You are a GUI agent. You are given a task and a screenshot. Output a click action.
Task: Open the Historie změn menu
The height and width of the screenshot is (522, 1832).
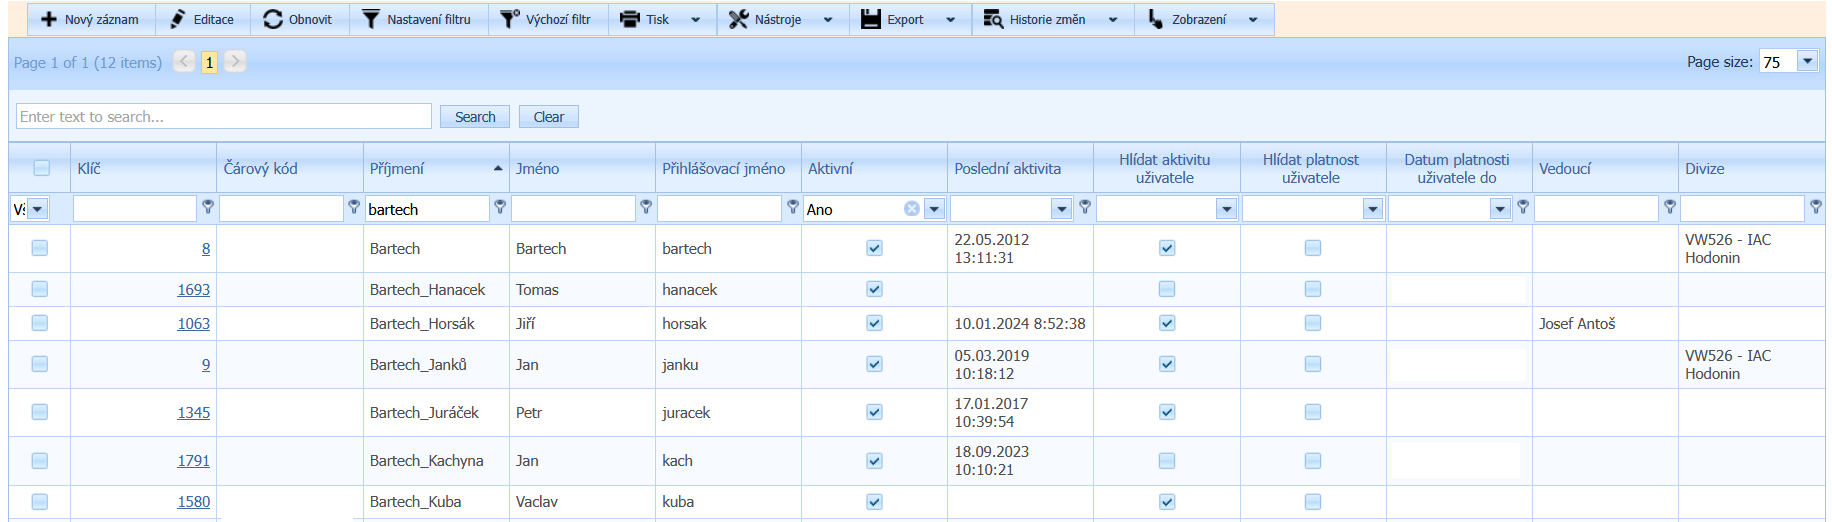[1047, 19]
